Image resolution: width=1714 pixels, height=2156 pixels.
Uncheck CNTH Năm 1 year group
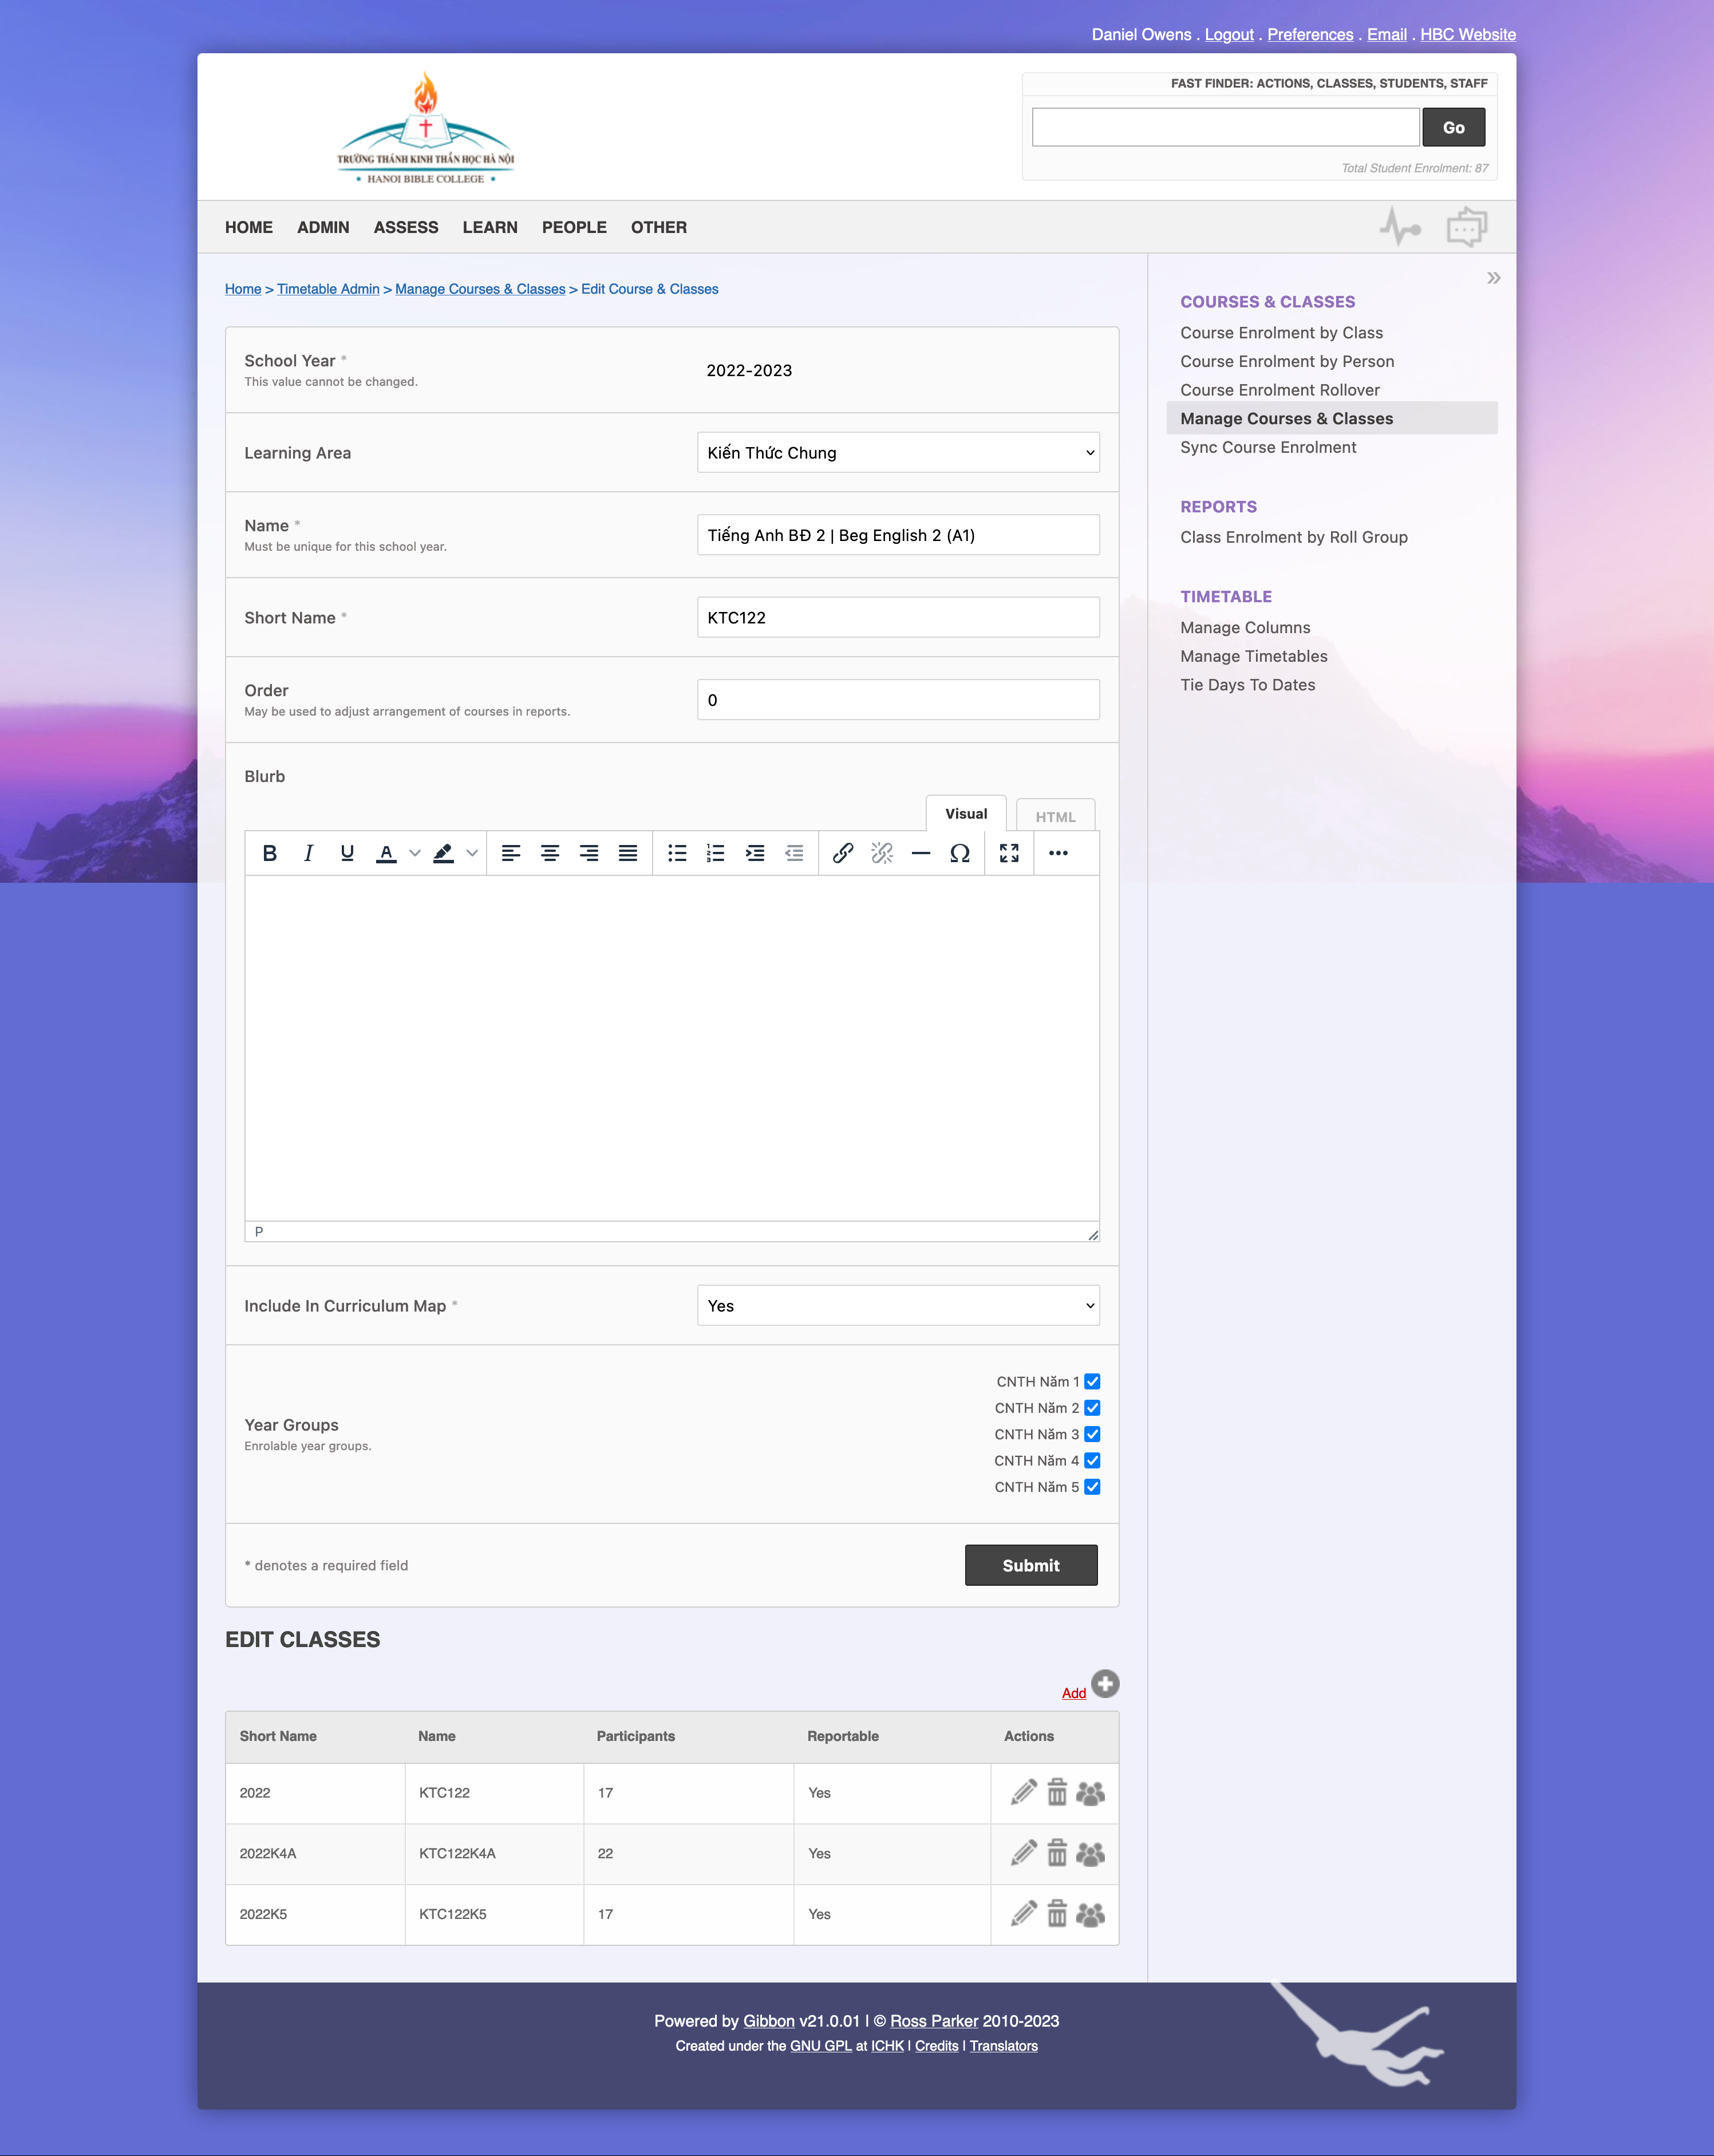1092,1382
